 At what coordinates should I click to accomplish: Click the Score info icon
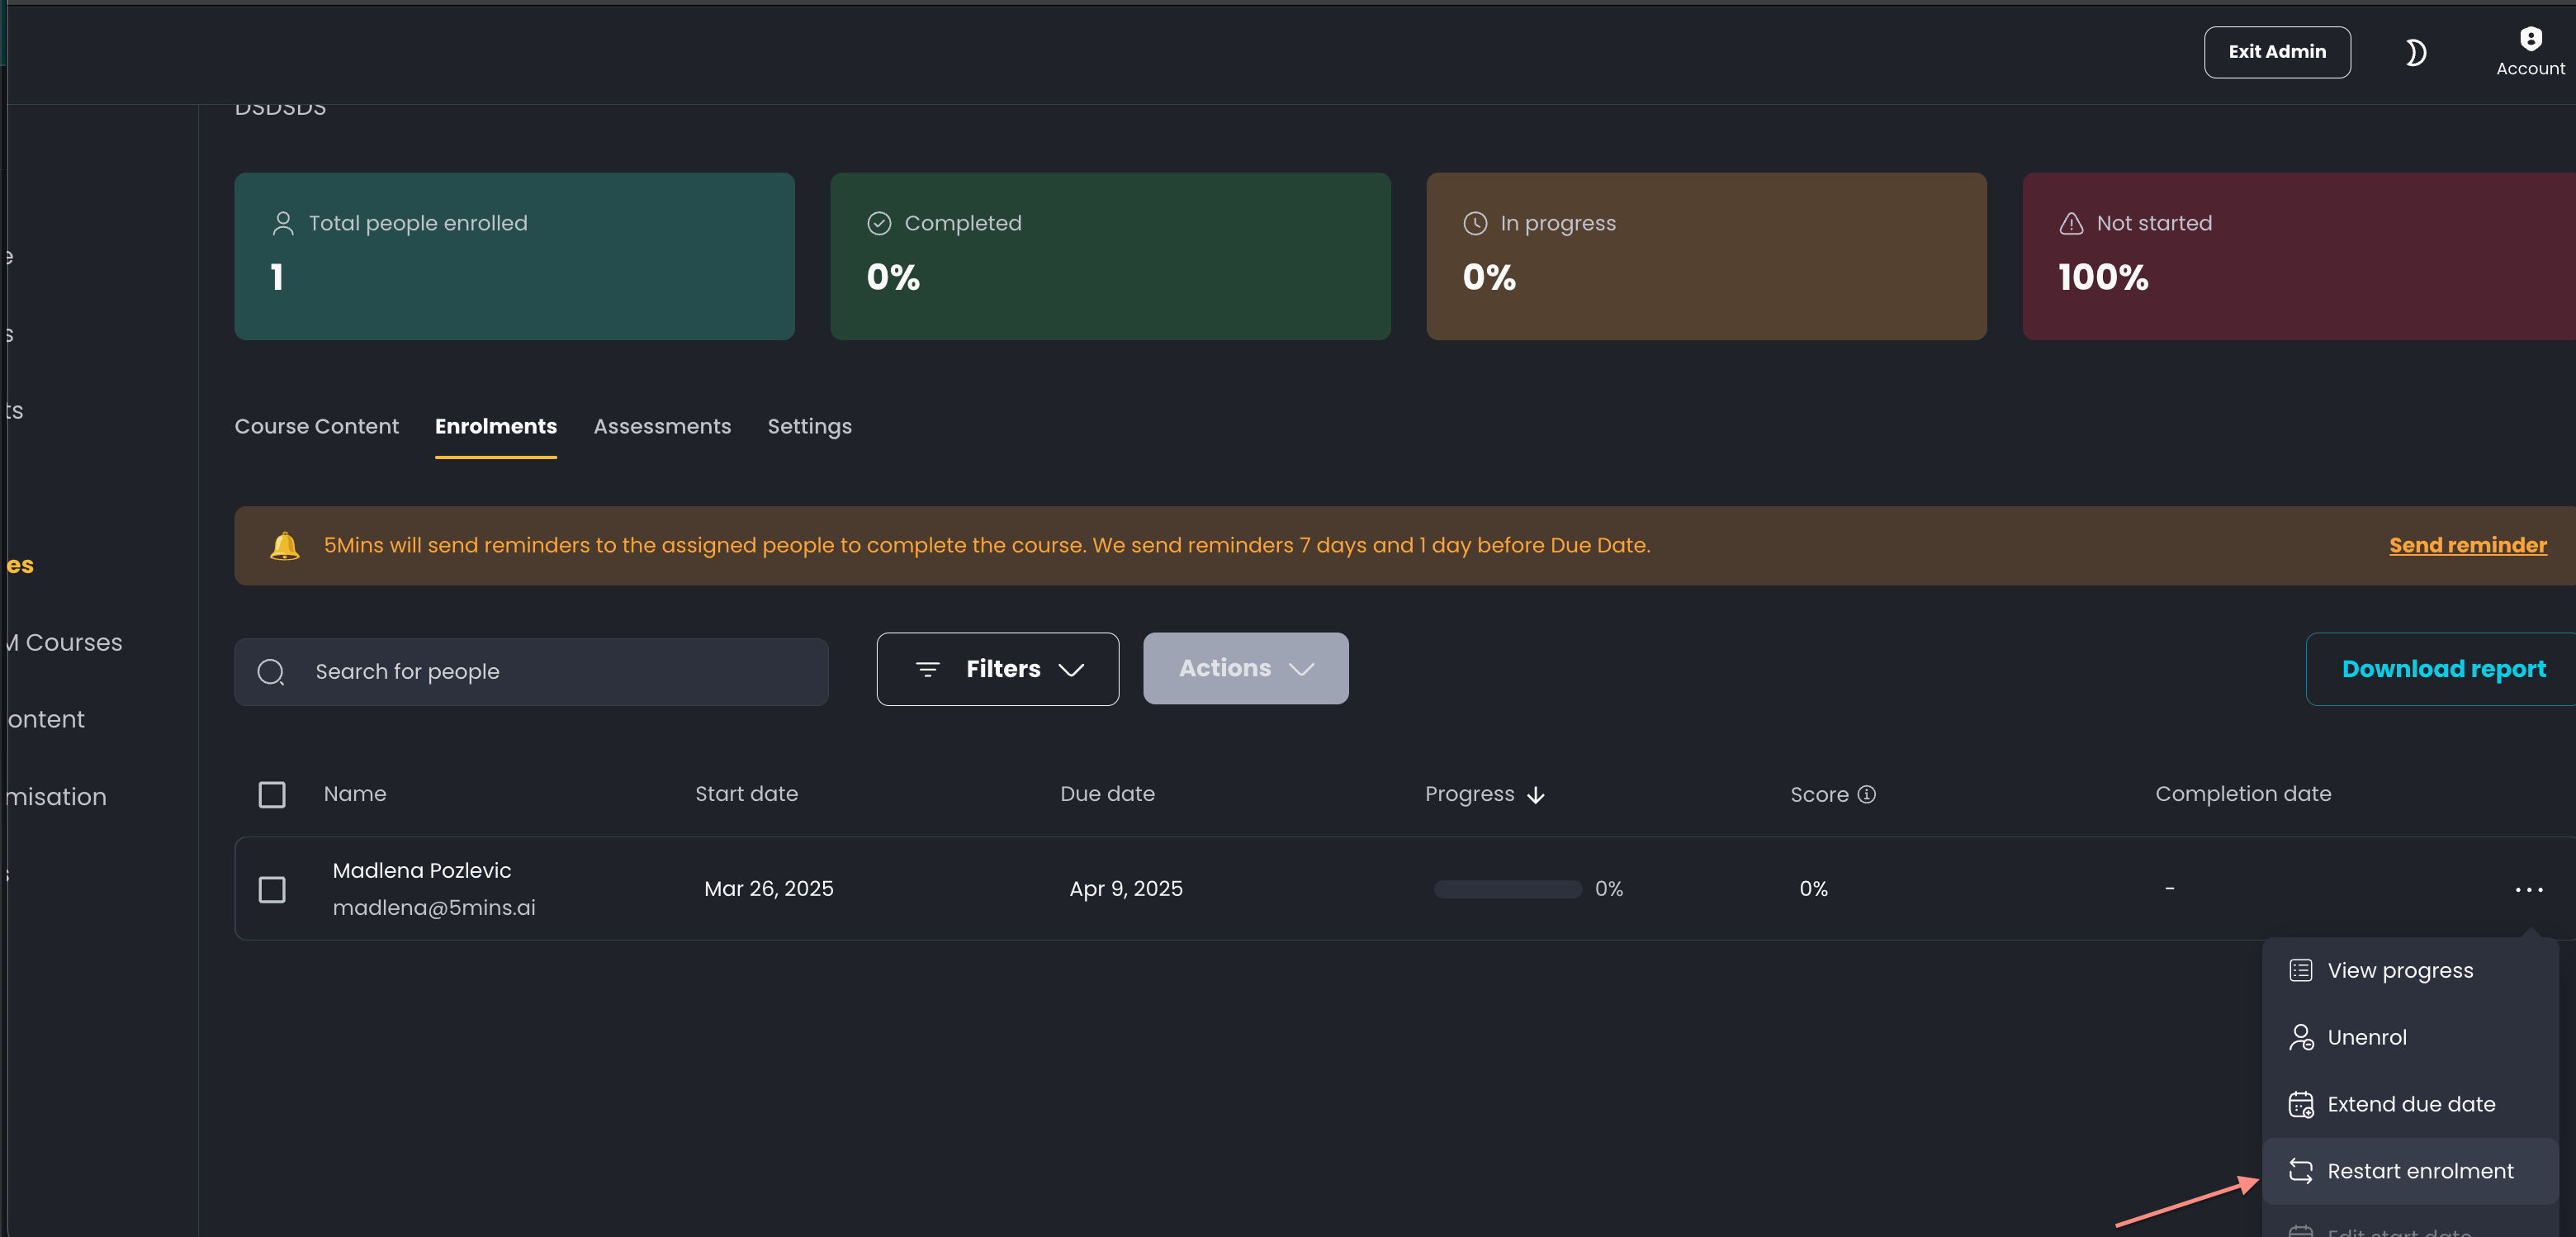click(x=1866, y=794)
